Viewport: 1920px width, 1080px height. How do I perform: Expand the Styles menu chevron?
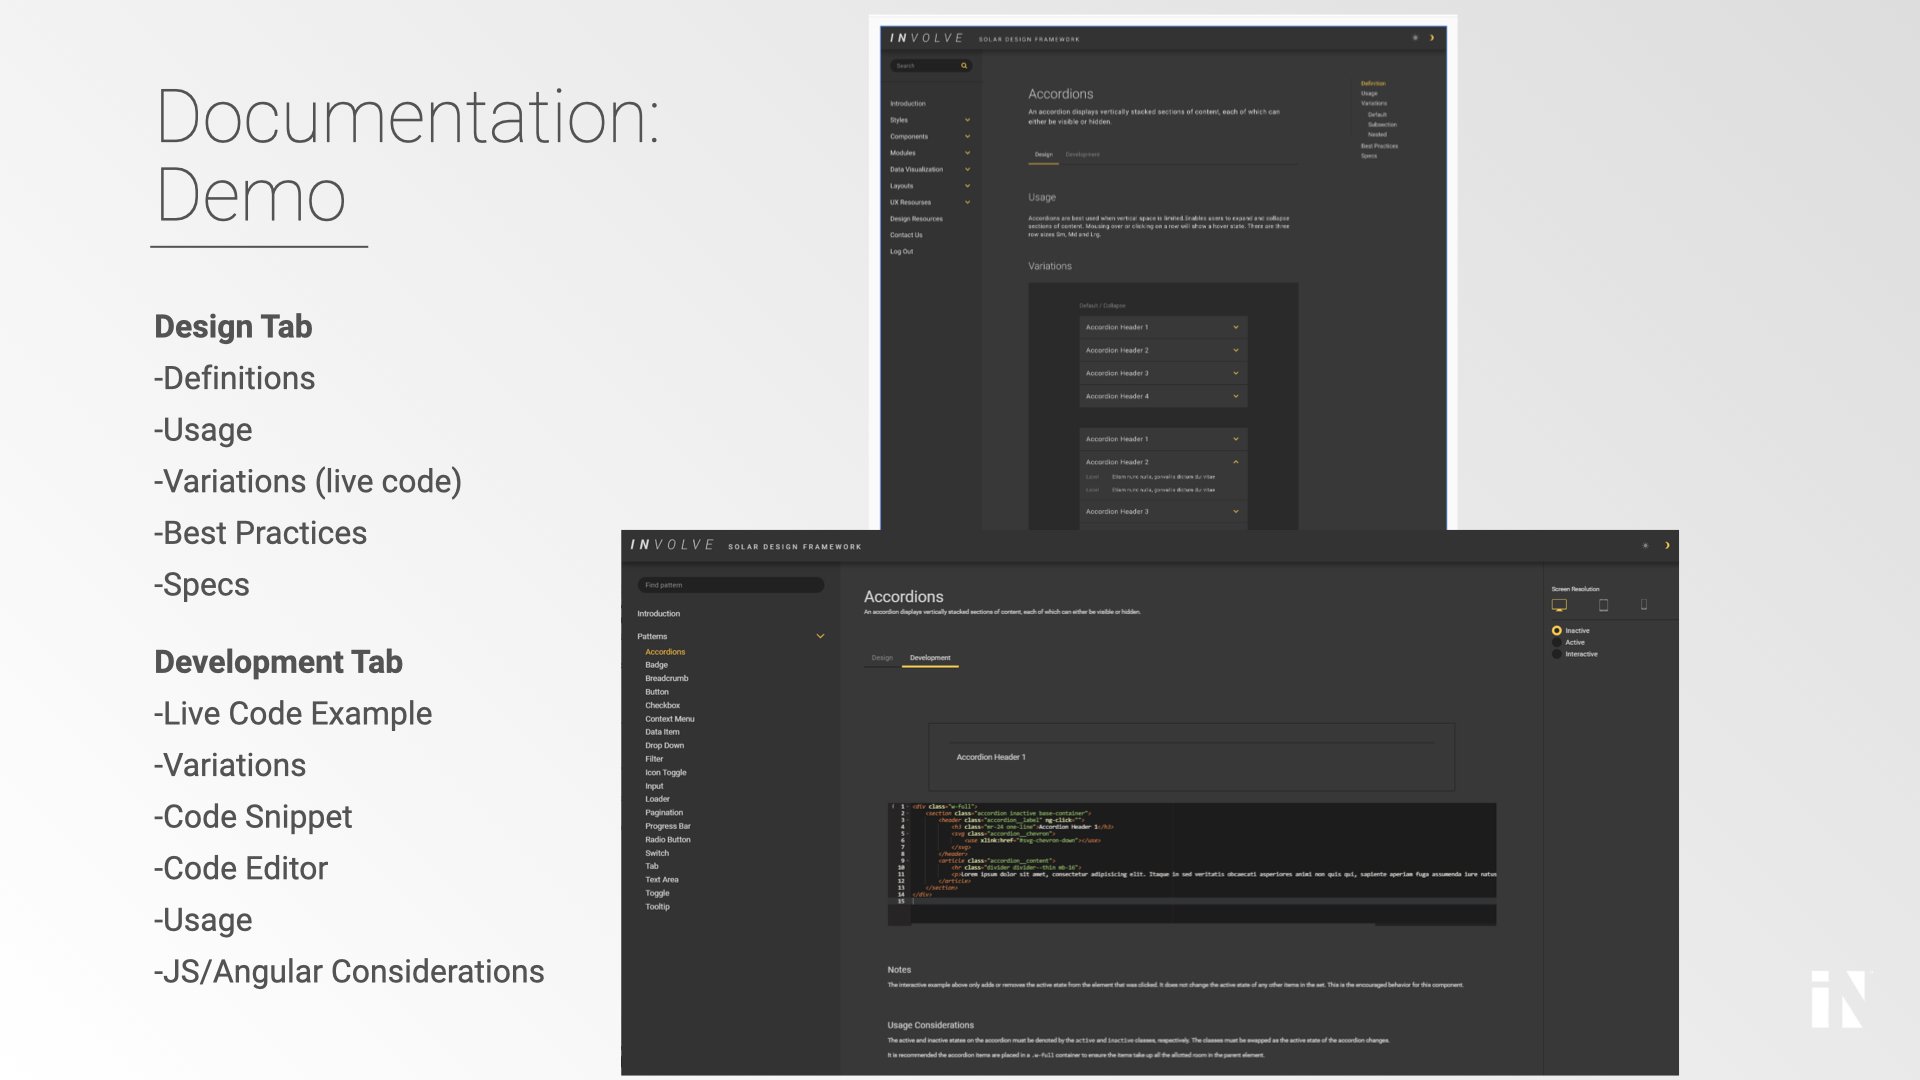pos(967,120)
